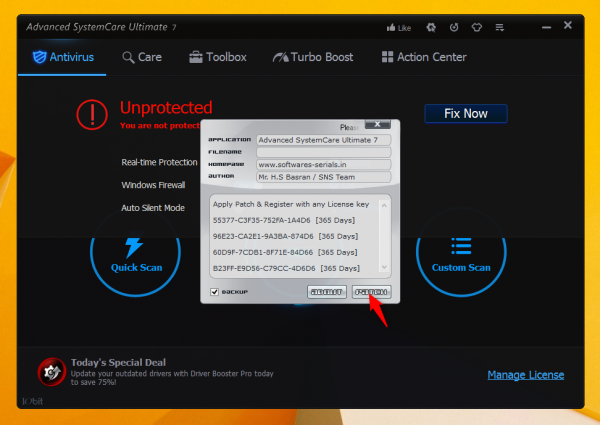The image size is (600, 425).
Task: Click the Homepage field
Action: [324, 164]
